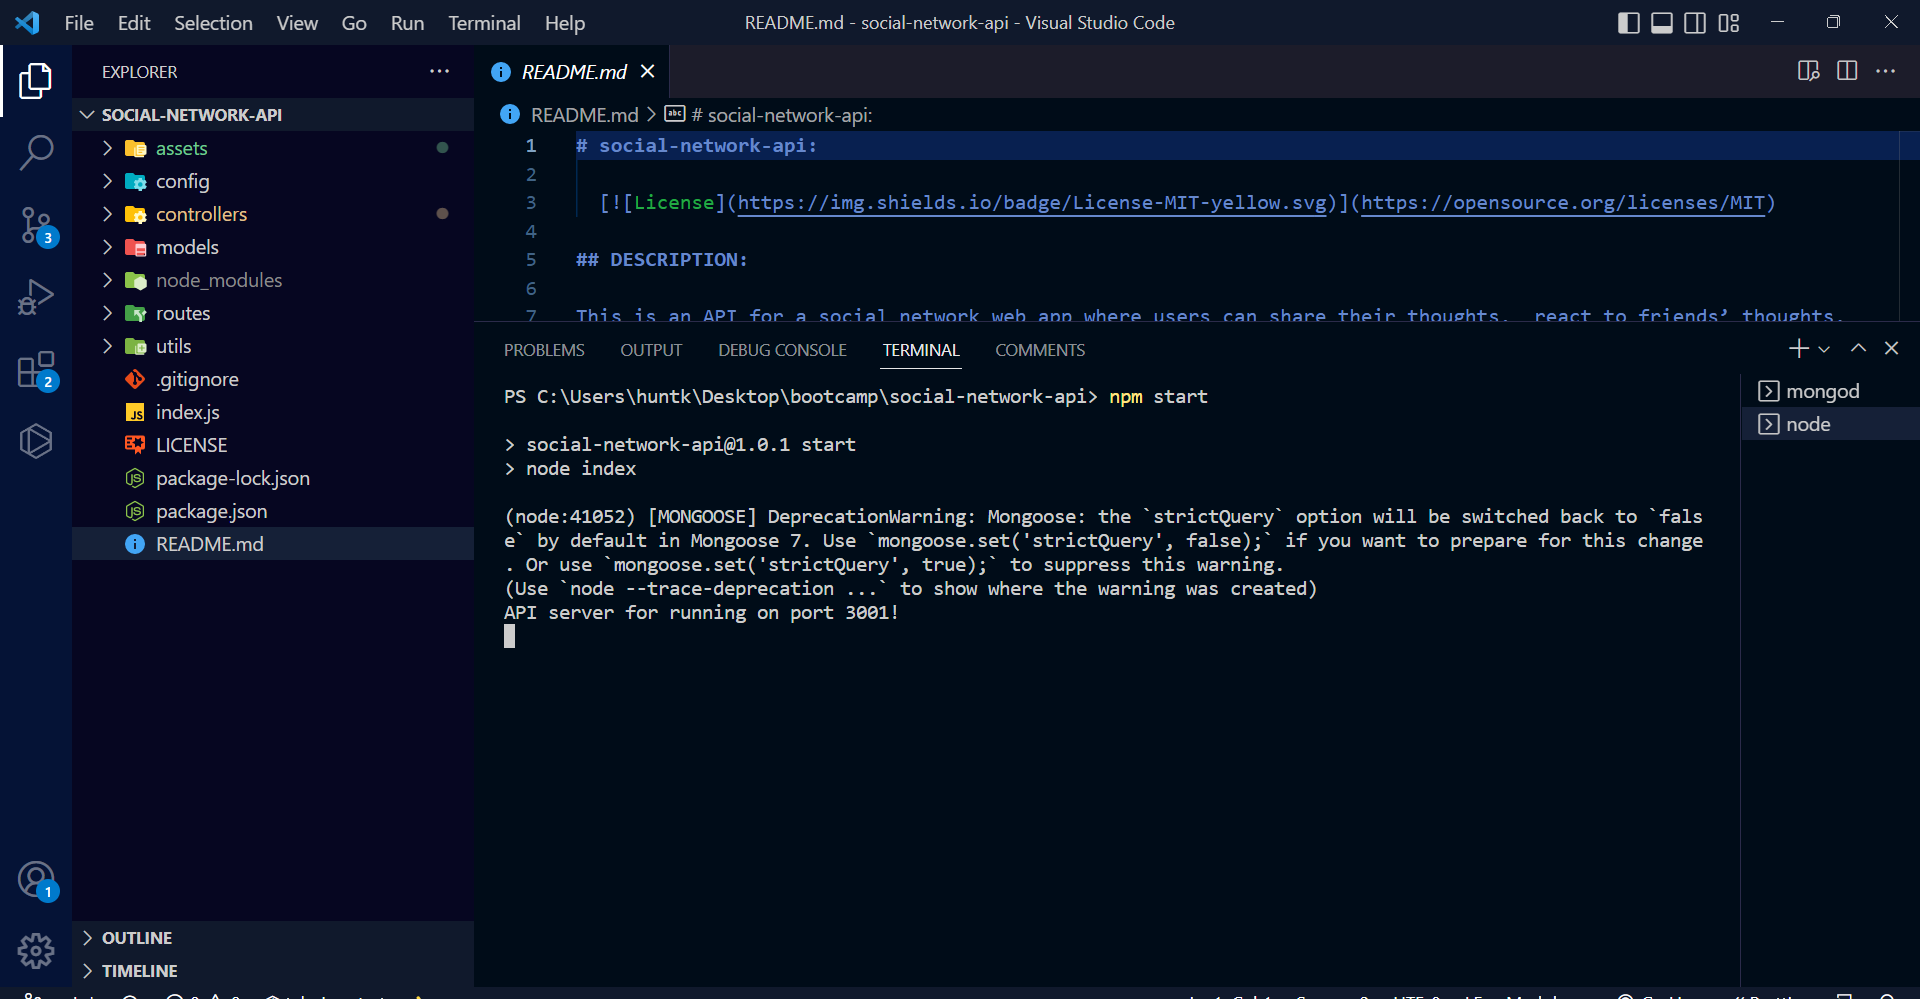This screenshot has height=999, width=1920.
Task: Open the Source Control view
Action: click(x=37, y=225)
